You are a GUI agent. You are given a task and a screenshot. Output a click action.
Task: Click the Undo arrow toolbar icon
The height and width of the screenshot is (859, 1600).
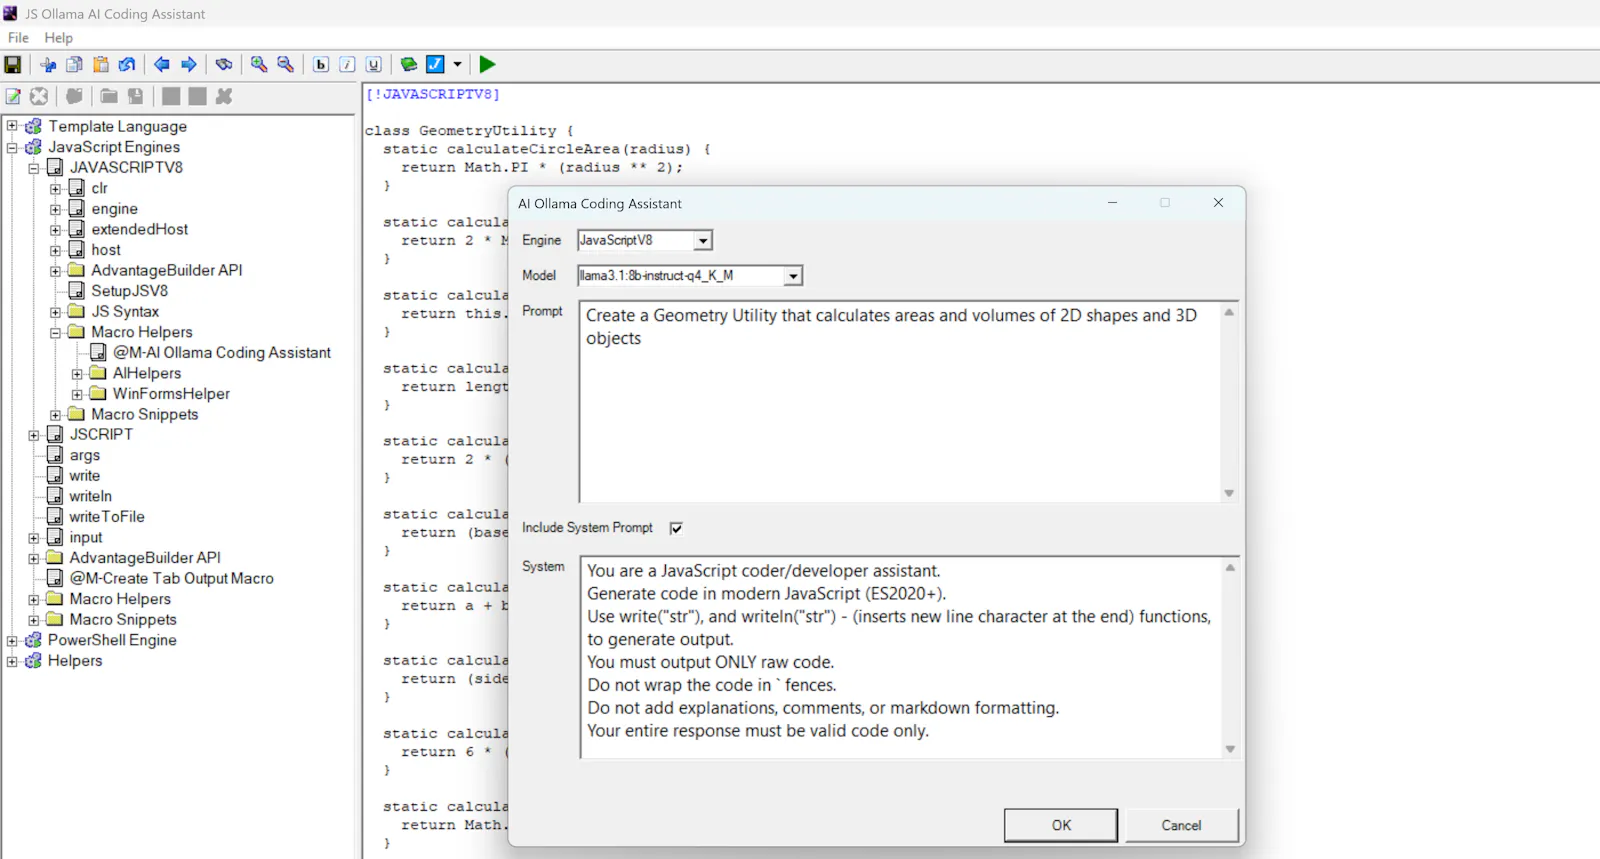[x=127, y=64]
